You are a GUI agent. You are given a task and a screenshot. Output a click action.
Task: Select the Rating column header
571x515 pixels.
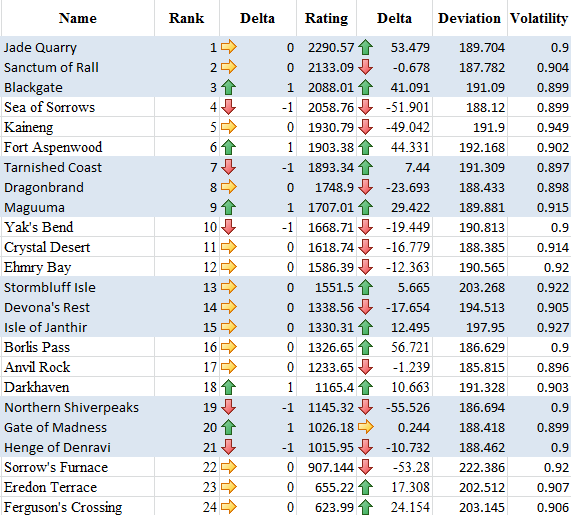326,18
